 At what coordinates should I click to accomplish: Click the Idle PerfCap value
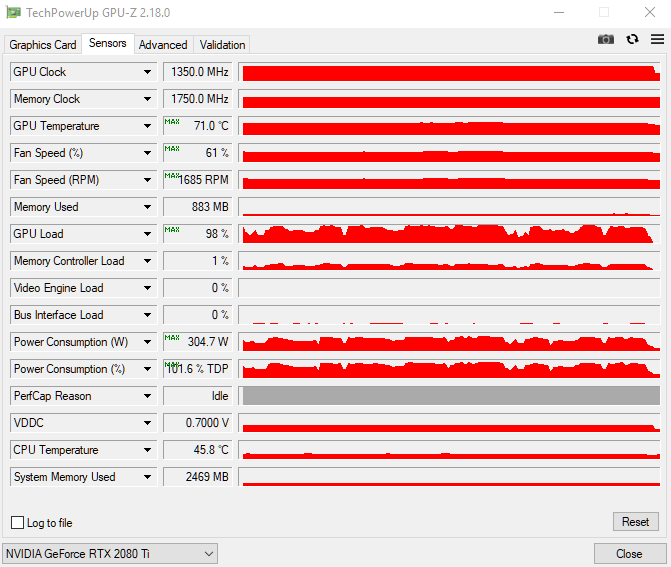(x=198, y=395)
